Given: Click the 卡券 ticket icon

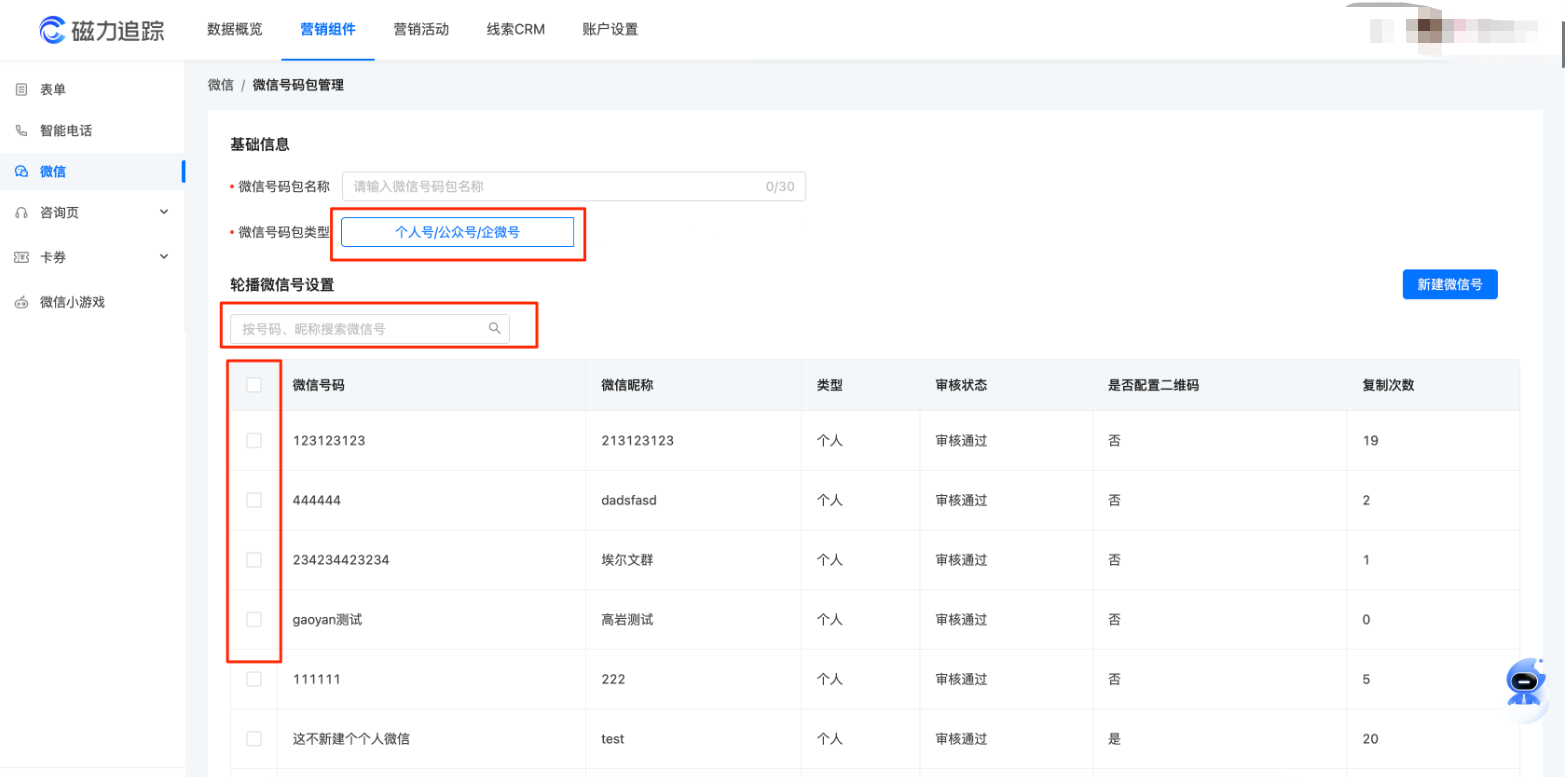Looking at the screenshot, I should coord(21,258).
